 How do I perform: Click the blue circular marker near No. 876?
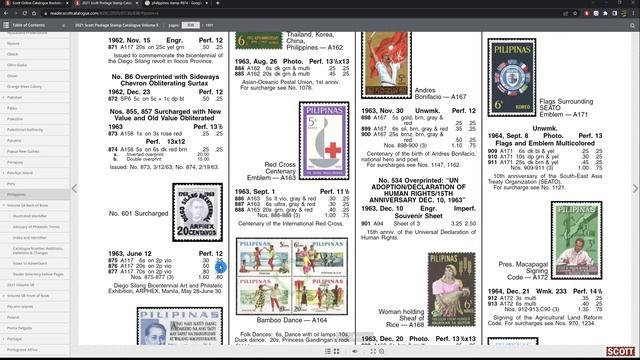click(220, 267)
